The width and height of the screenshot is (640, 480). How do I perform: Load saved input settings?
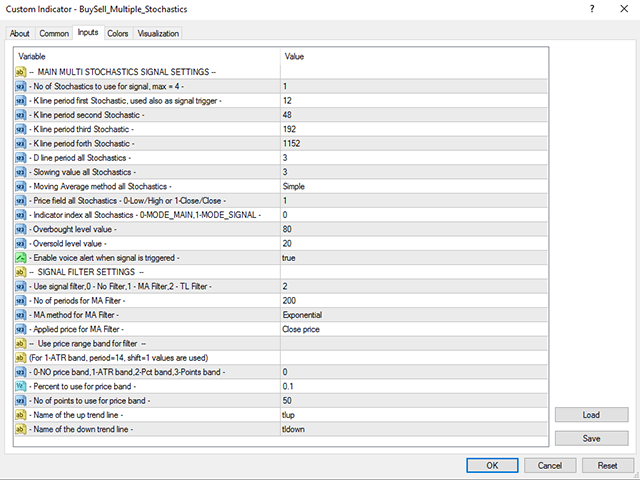591,415
